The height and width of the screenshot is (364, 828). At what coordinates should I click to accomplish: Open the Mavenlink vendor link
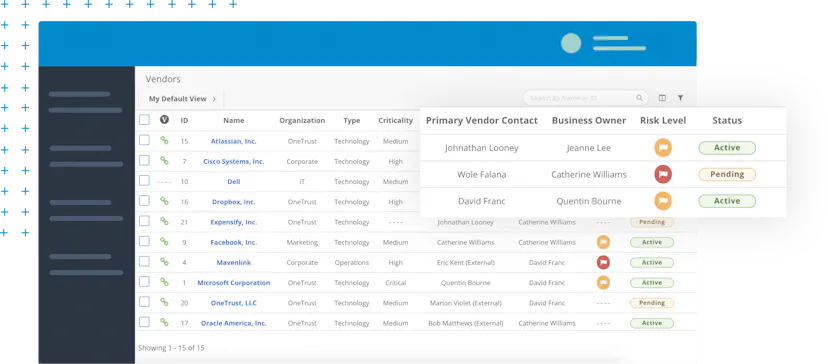(x=233, y=263)
